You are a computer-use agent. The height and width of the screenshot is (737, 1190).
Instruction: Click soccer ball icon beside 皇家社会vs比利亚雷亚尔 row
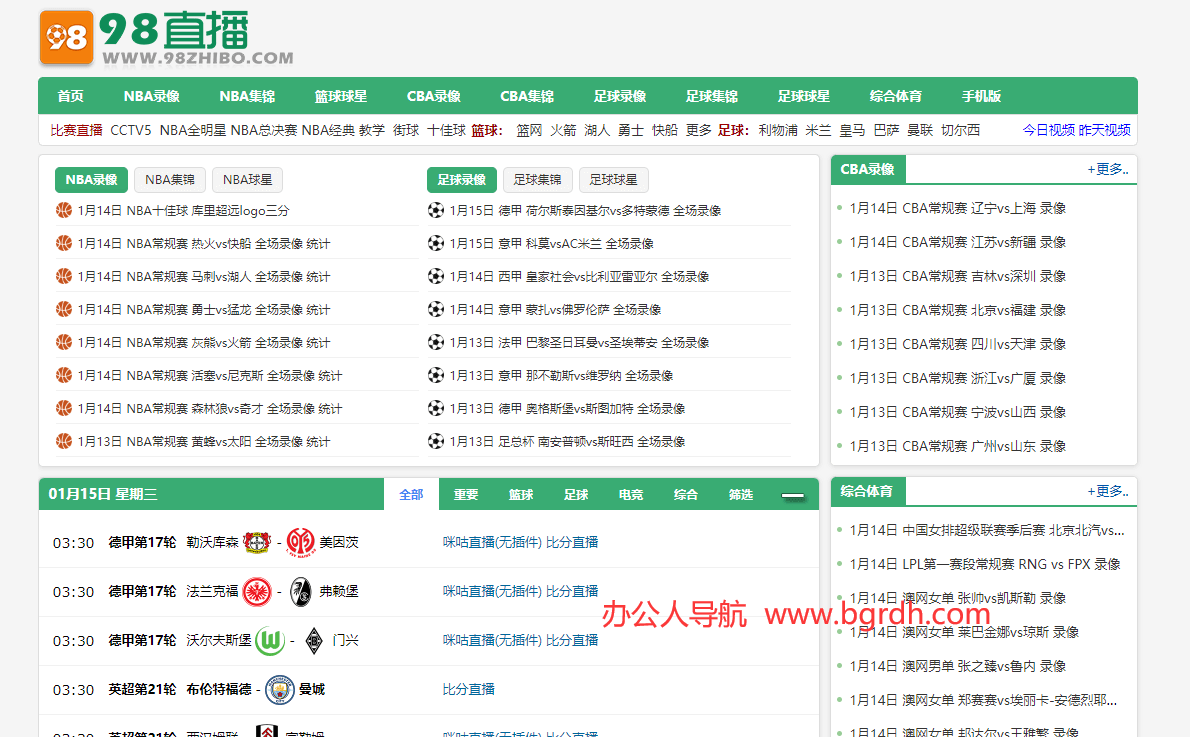tap(436, 276)
